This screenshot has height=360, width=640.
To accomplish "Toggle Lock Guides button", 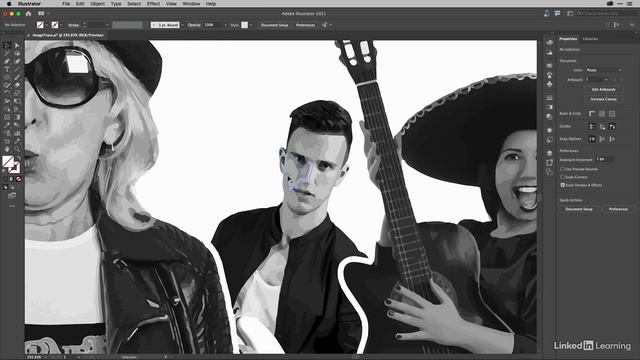I will [602, 127].
